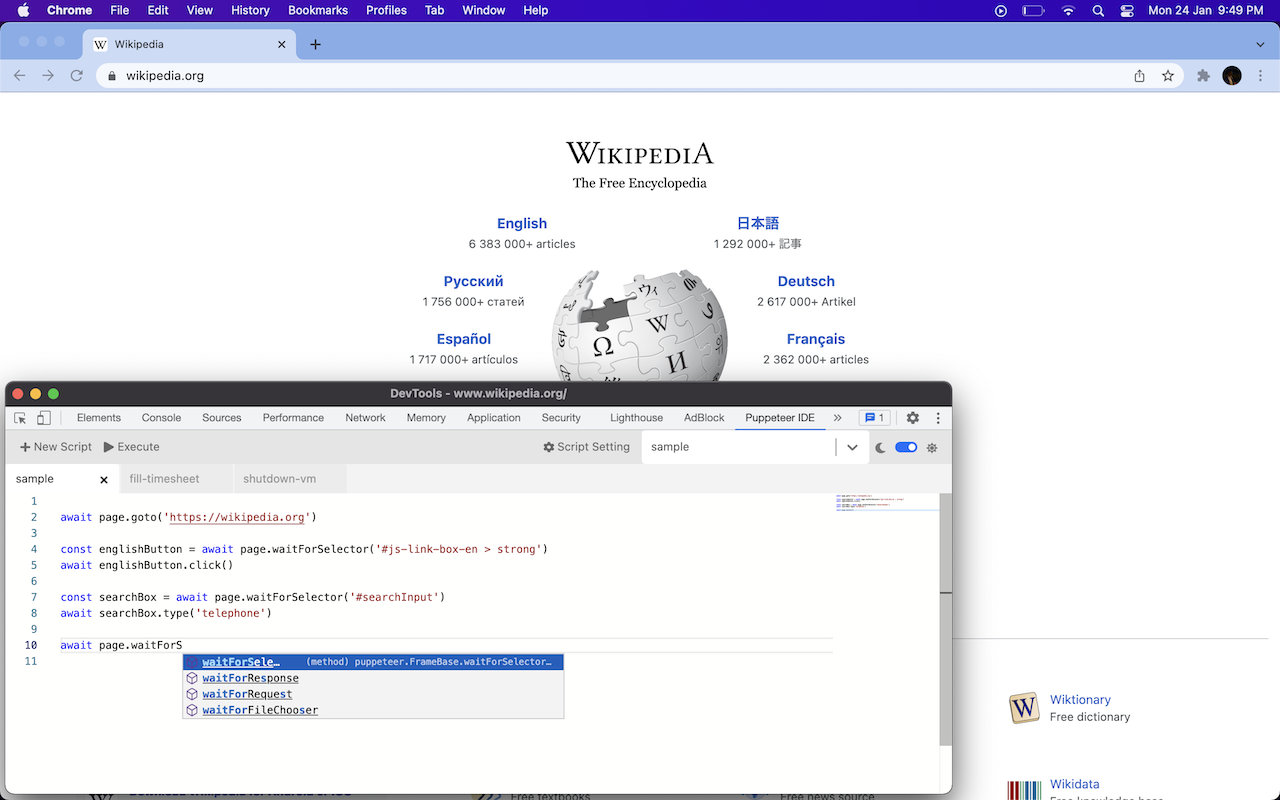Image resolution: width=1280 pixels, height=800 pixels.
Task: Open the English Wikipedia link
Action: point(522,224)
